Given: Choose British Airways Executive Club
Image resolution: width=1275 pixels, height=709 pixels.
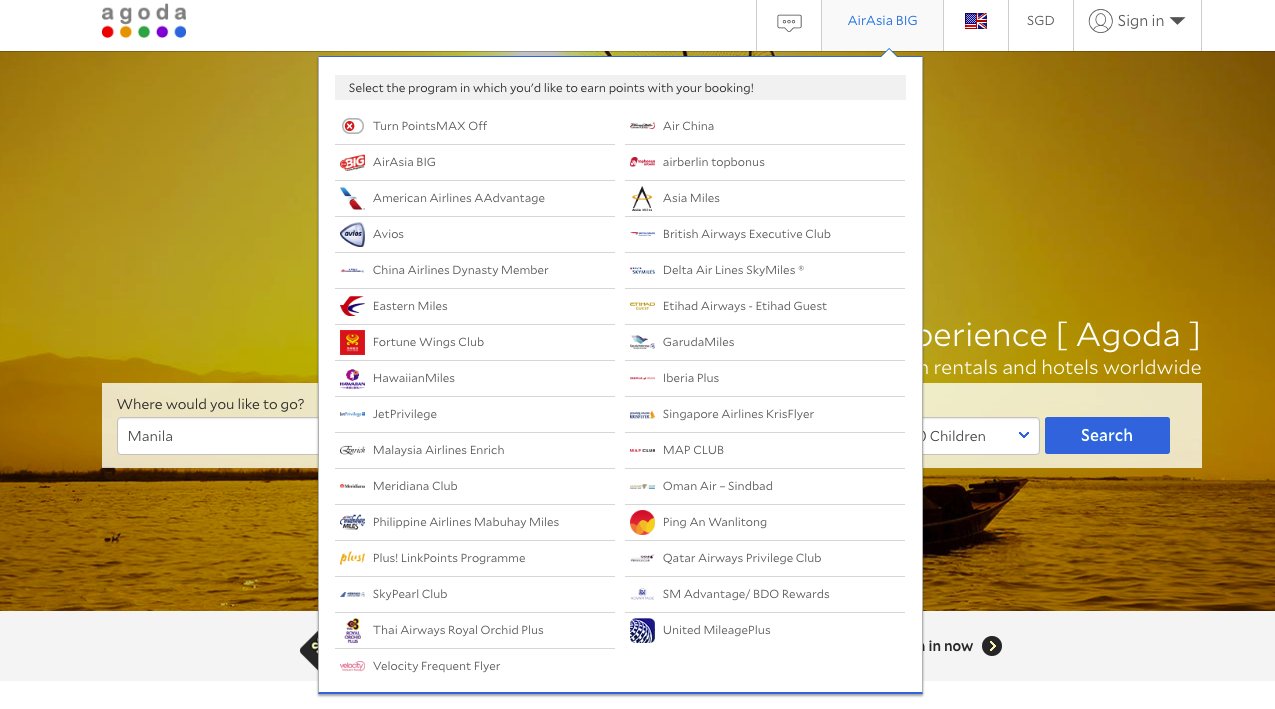Looking at the screenshot, I should pyautogui.click(x=765, y=234).
